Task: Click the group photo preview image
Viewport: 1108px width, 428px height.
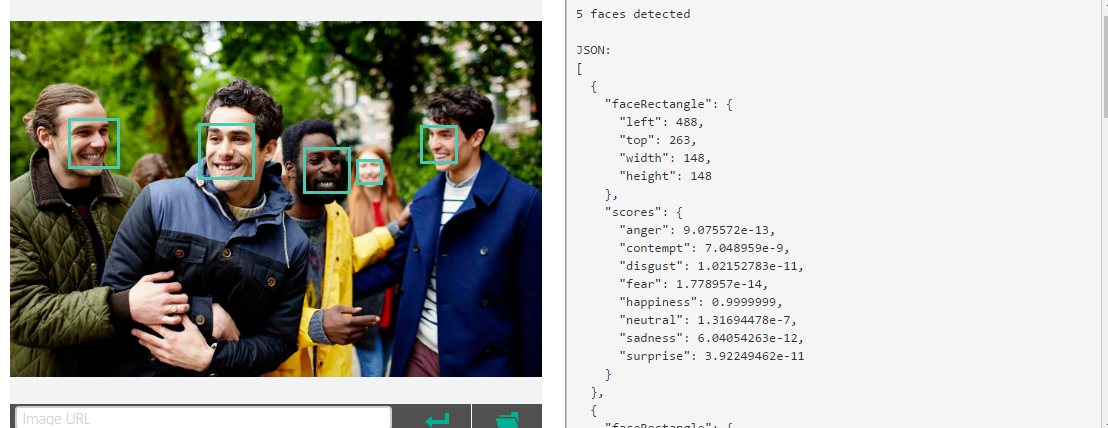Action: [x=276, y=198]
